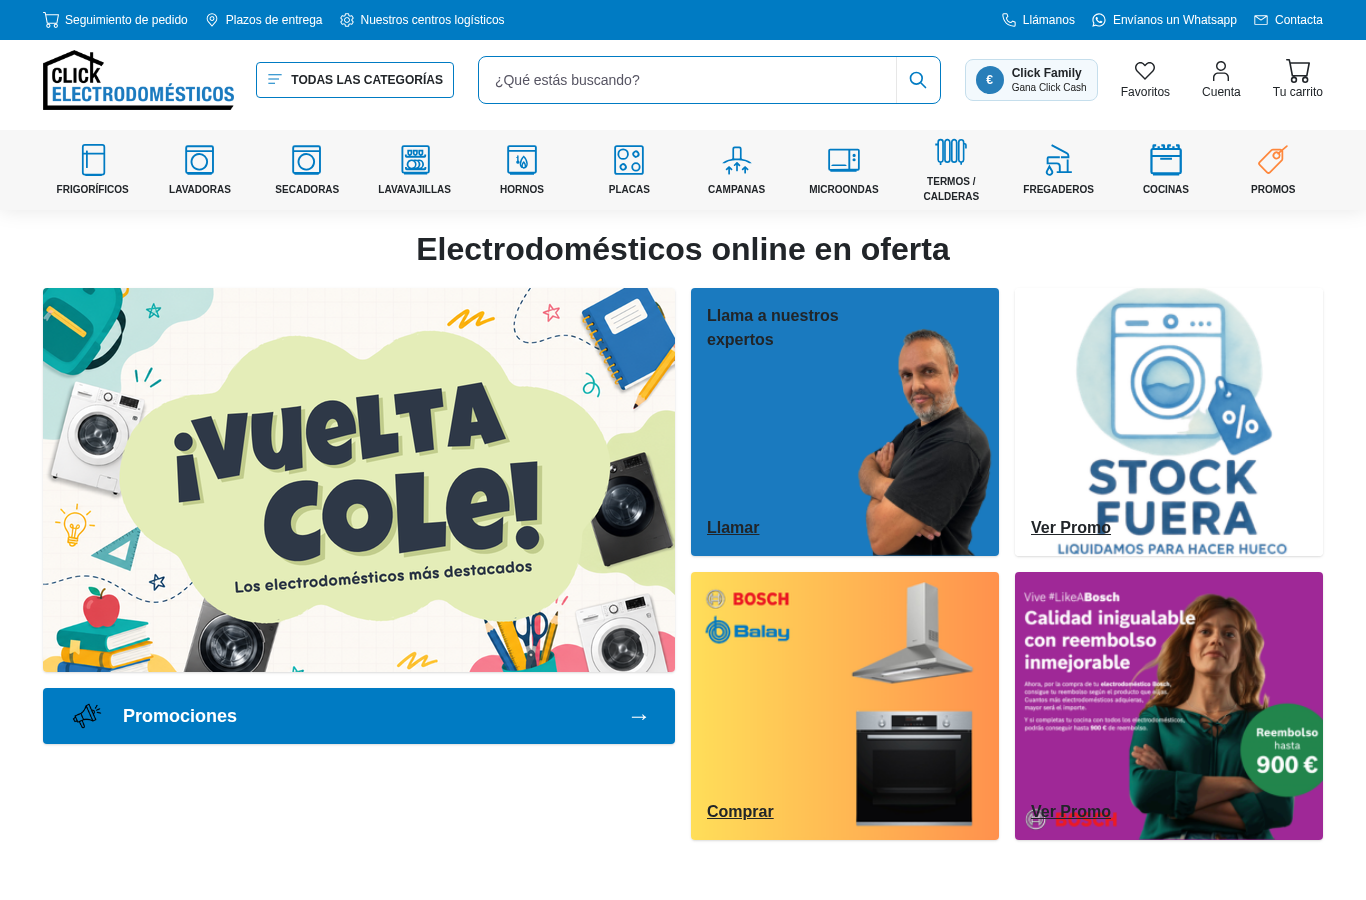1366x900 pixels.
Task: Select the Frigoríficos menu label
Action: point(93,189)
